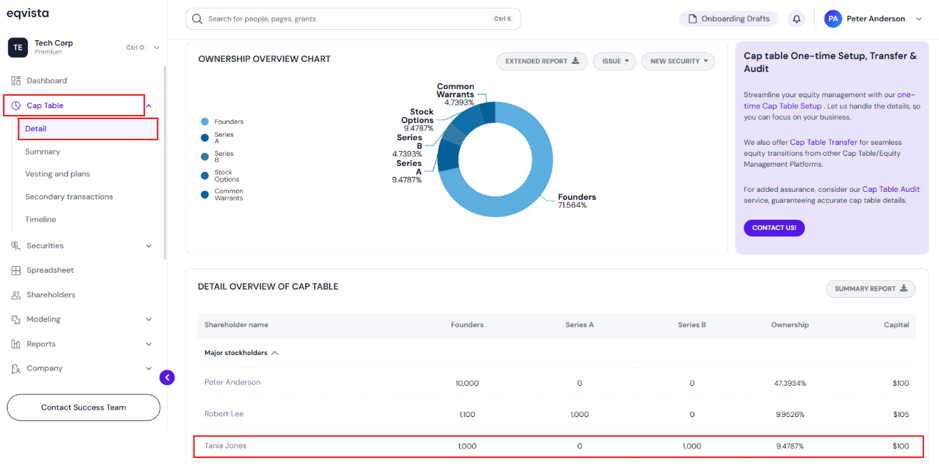Click Peter Anderson's 47.3934% ownership value

coord(788,383)
